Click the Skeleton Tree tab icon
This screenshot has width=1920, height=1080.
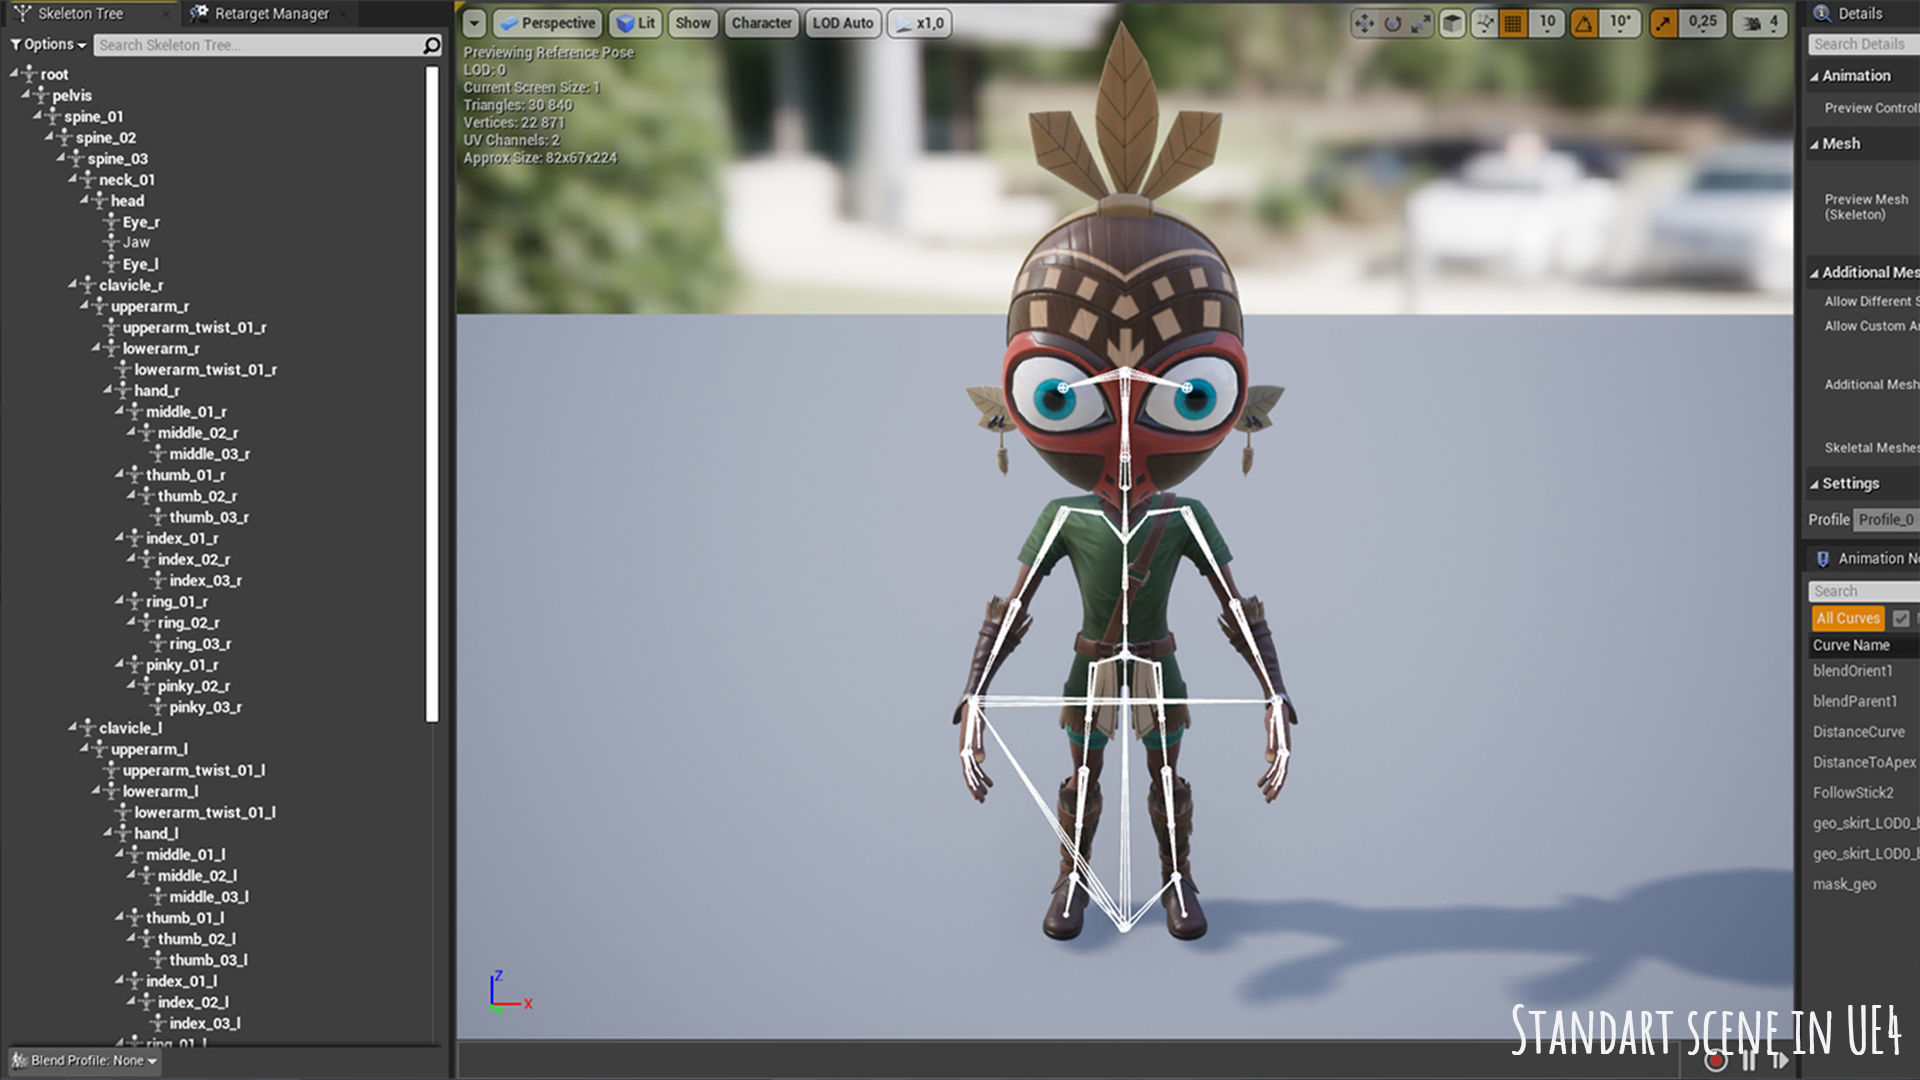point(23,13)
